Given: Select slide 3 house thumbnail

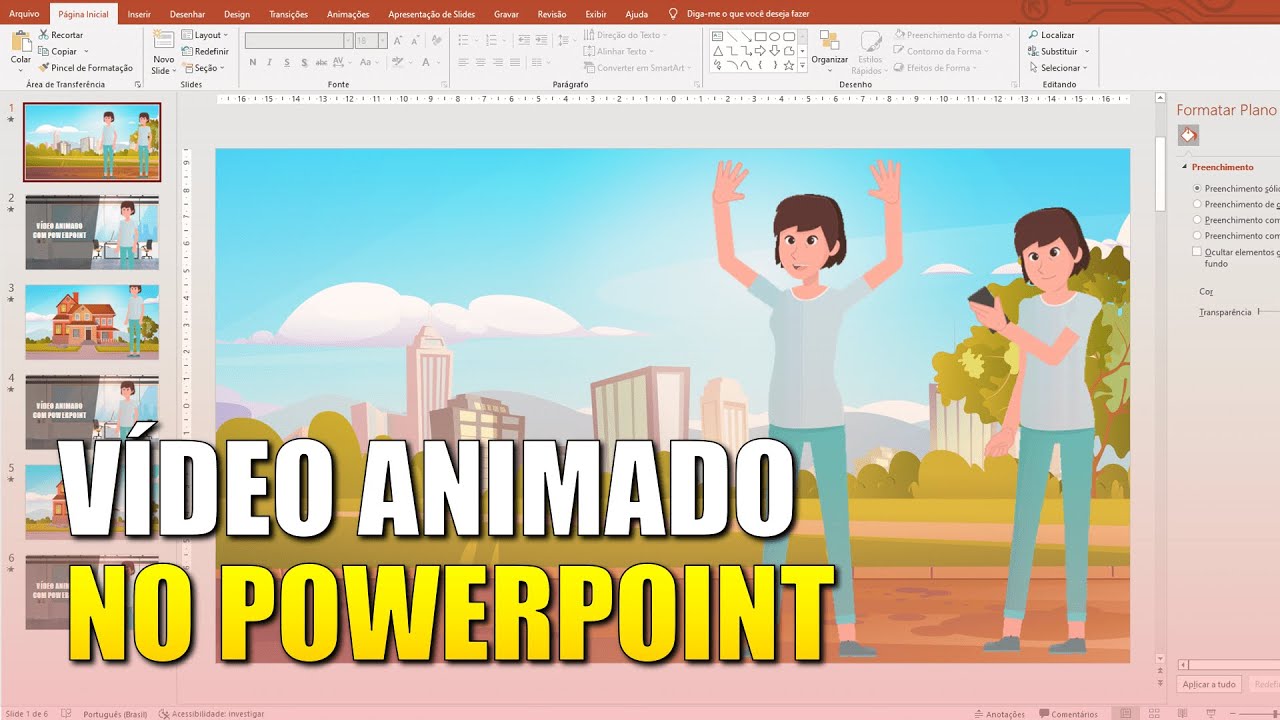Looking at the screenshot, I should click(x=91, y=322).
